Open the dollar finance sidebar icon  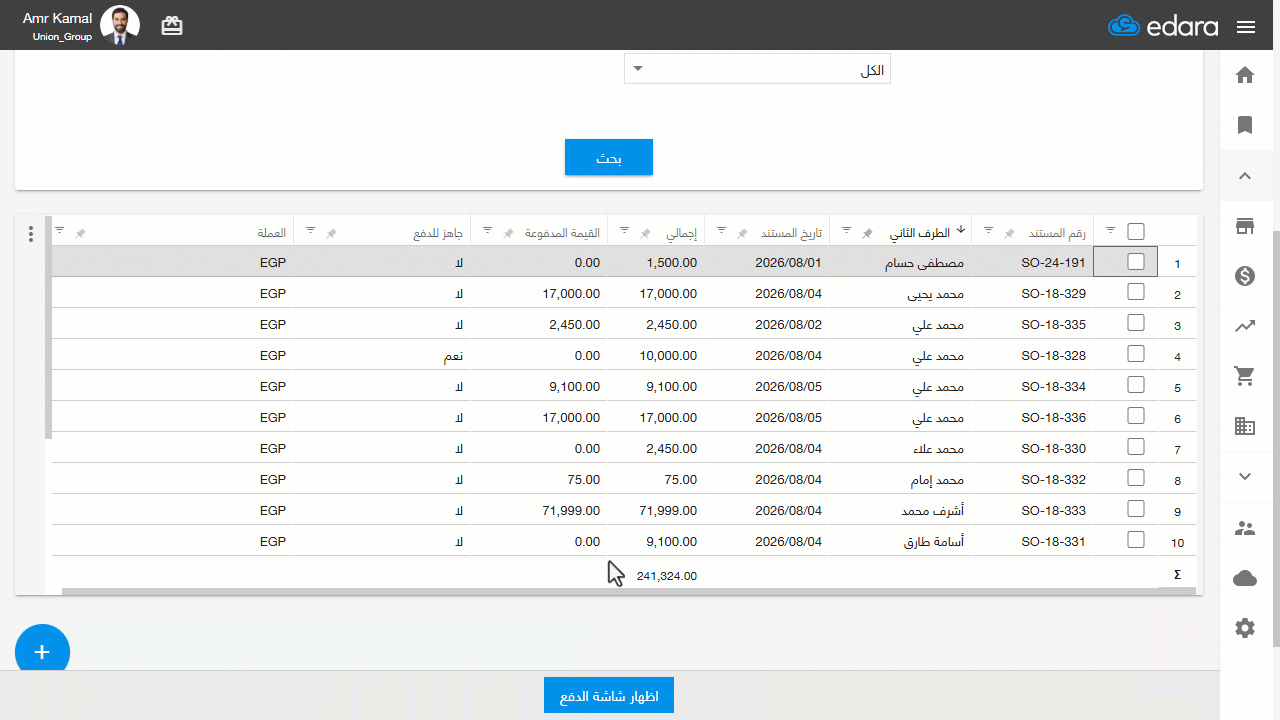1245,276
